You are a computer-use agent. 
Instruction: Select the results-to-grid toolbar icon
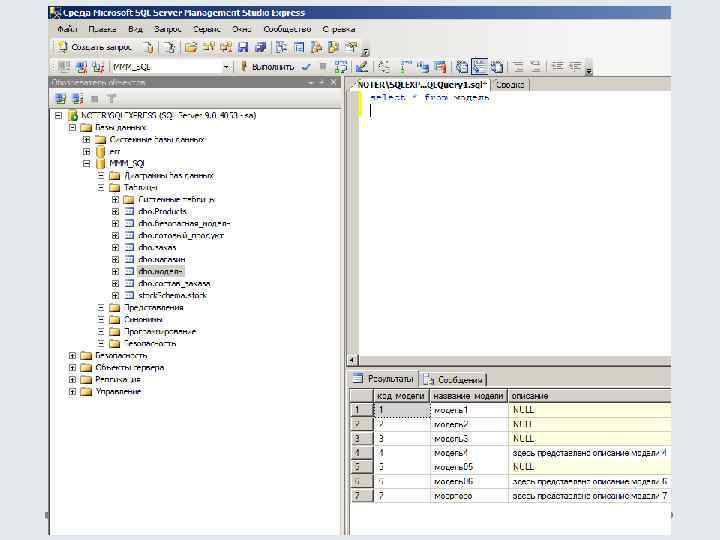point(479,67)
